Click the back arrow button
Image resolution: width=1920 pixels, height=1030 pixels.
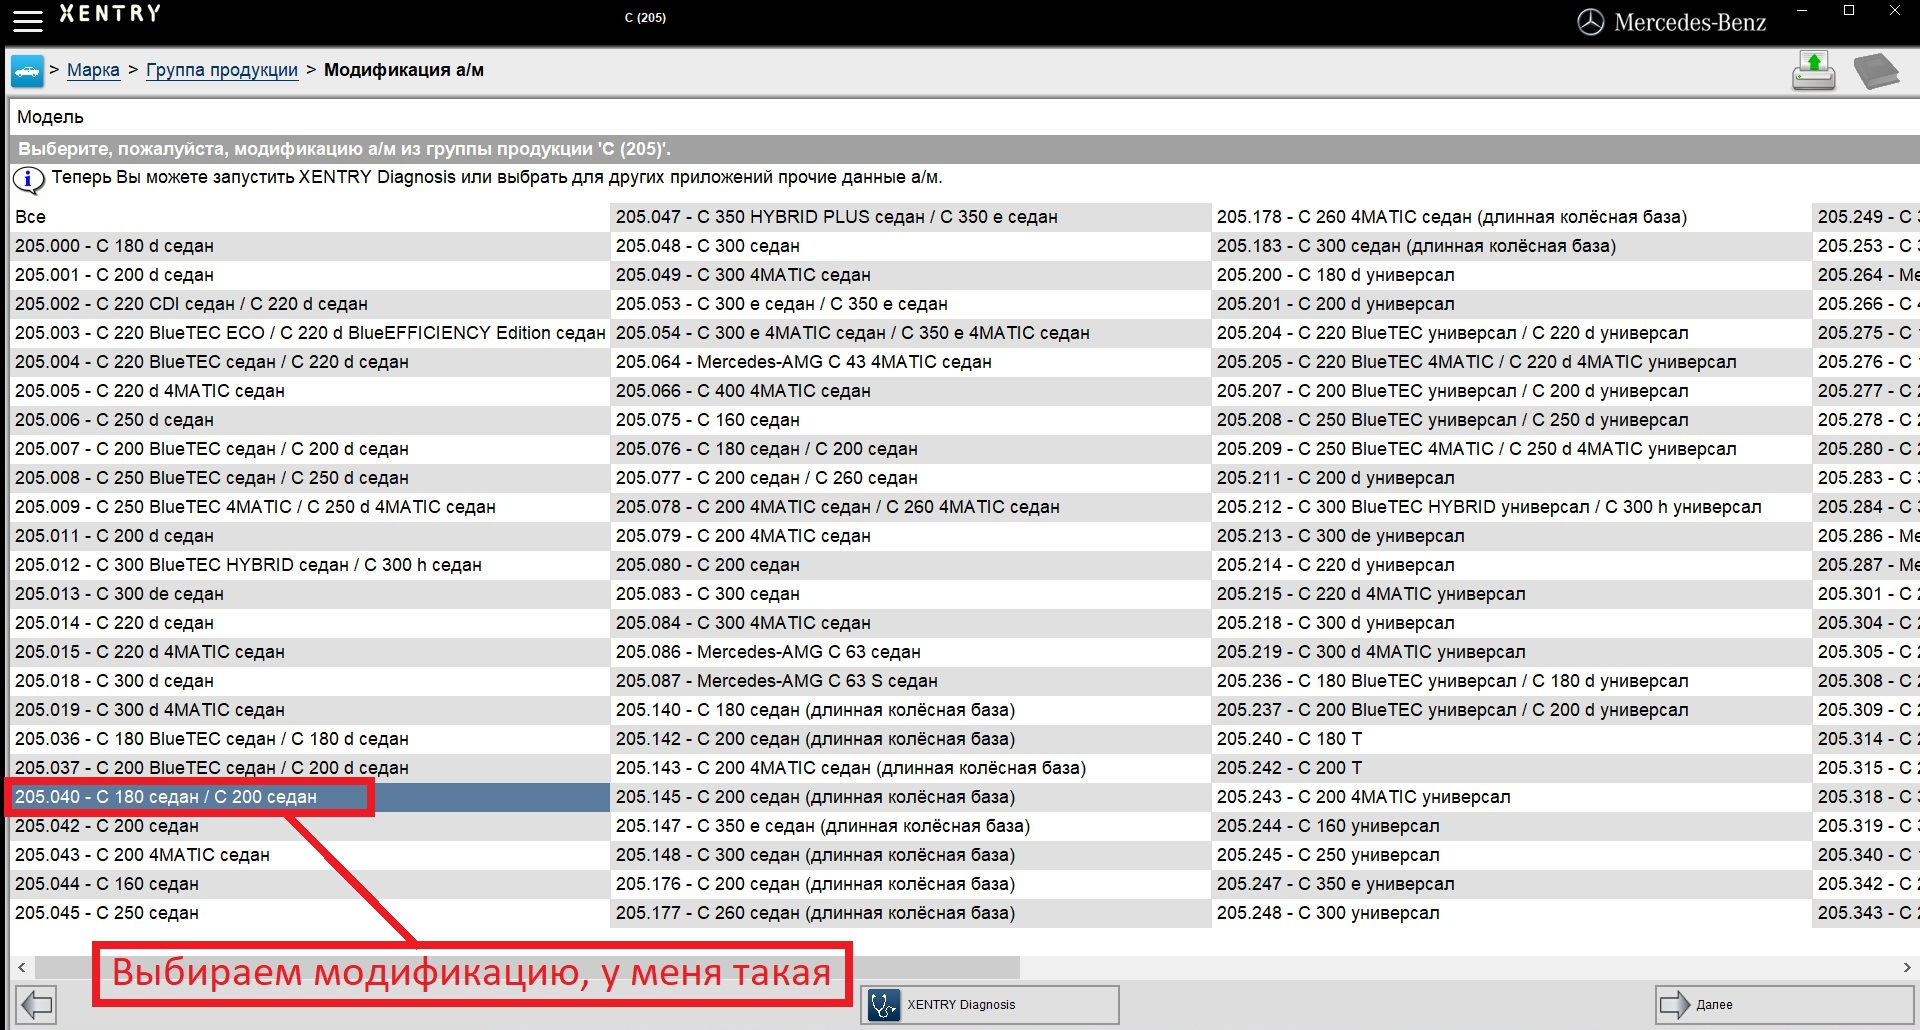pos(36,1004)
